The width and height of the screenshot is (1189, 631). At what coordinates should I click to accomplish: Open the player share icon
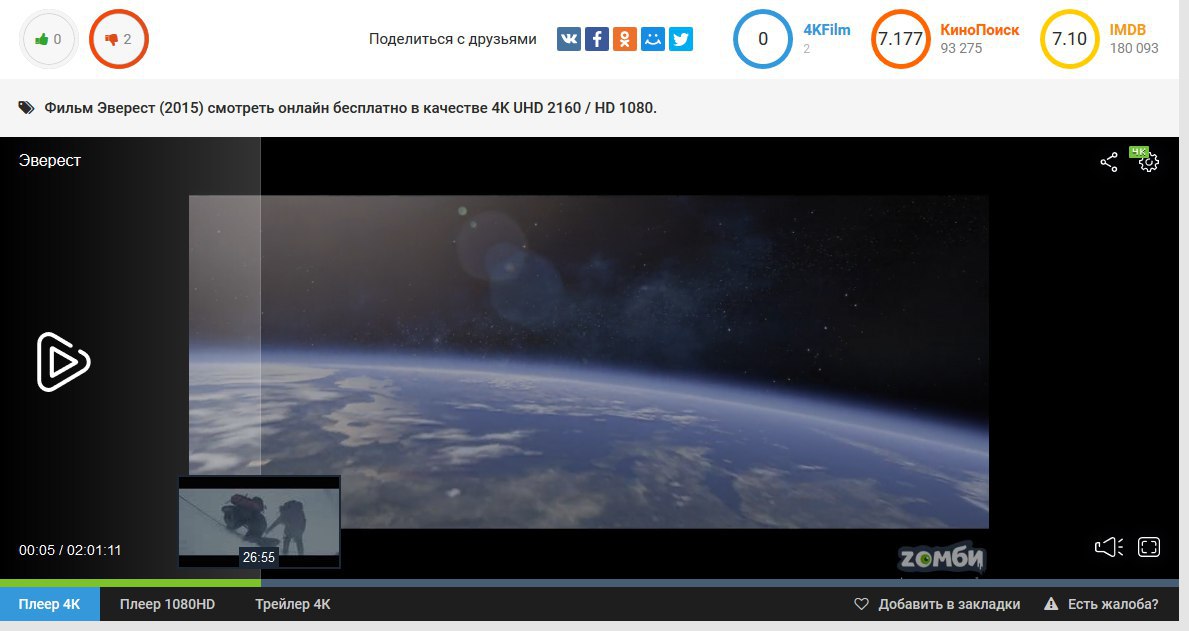click(1109, 162)
